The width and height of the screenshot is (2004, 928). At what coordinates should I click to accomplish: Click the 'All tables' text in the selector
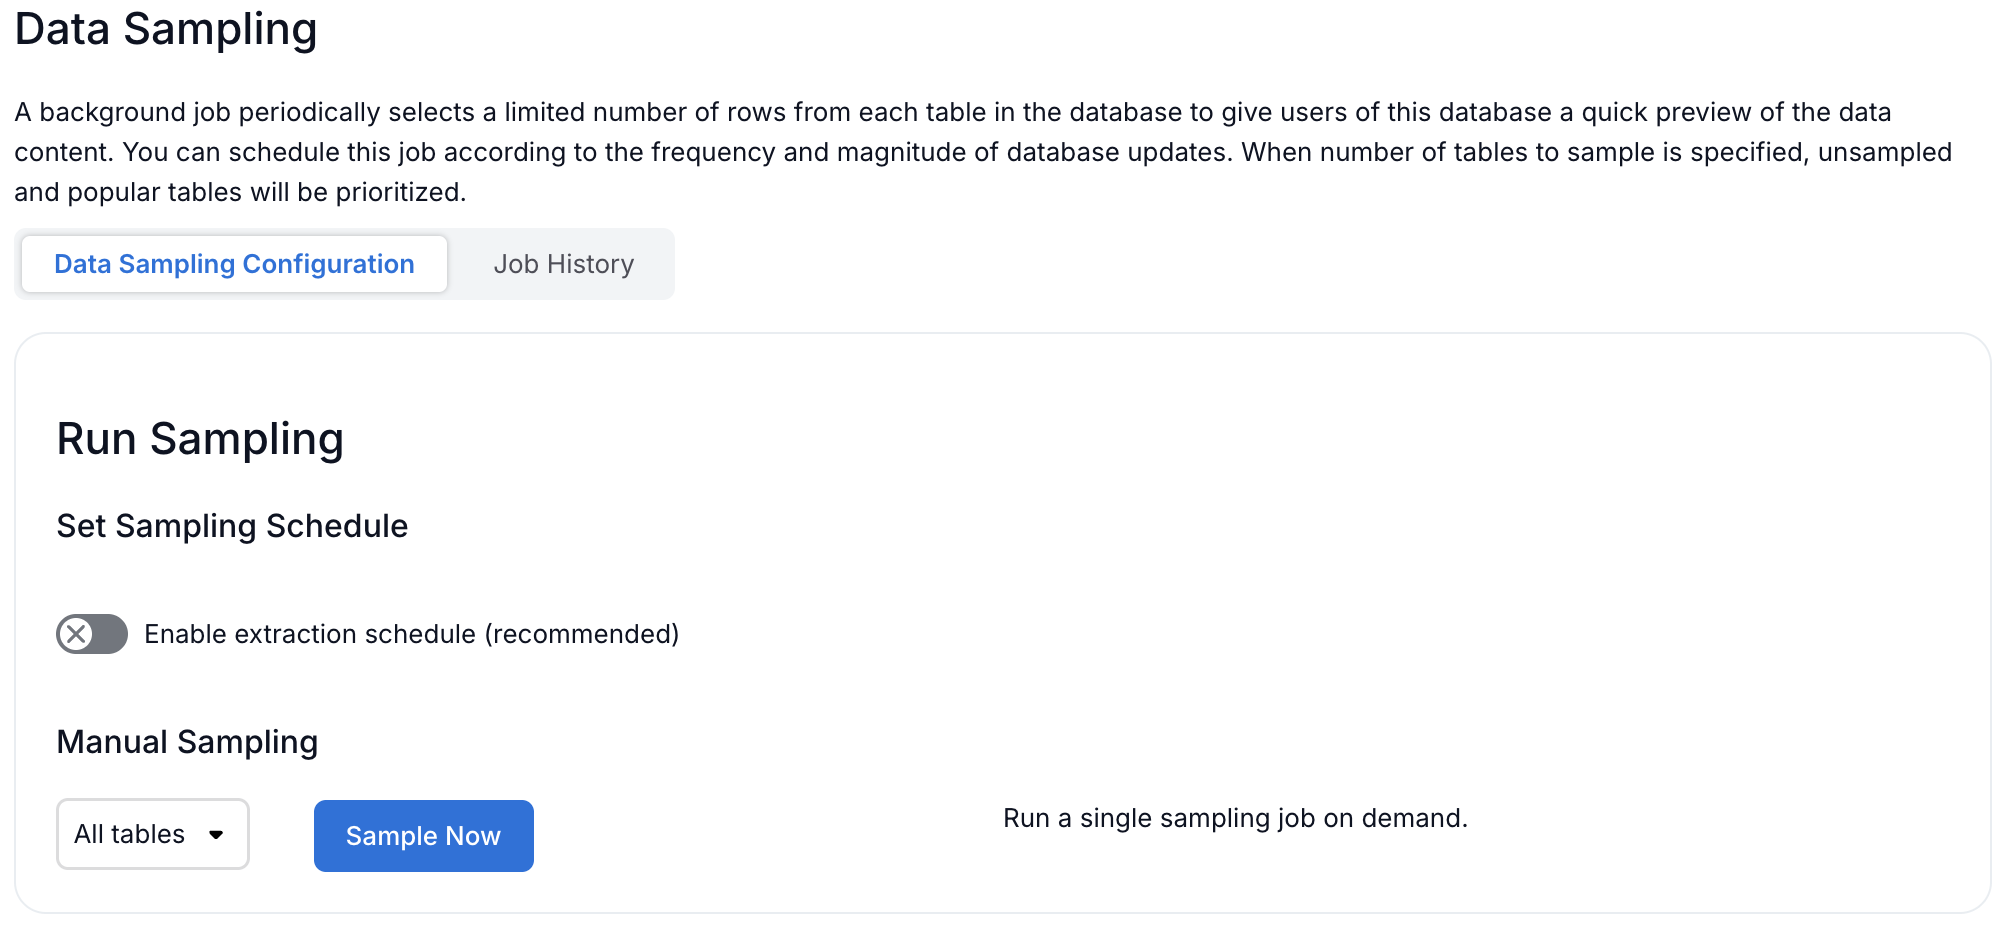pos(130,834)
